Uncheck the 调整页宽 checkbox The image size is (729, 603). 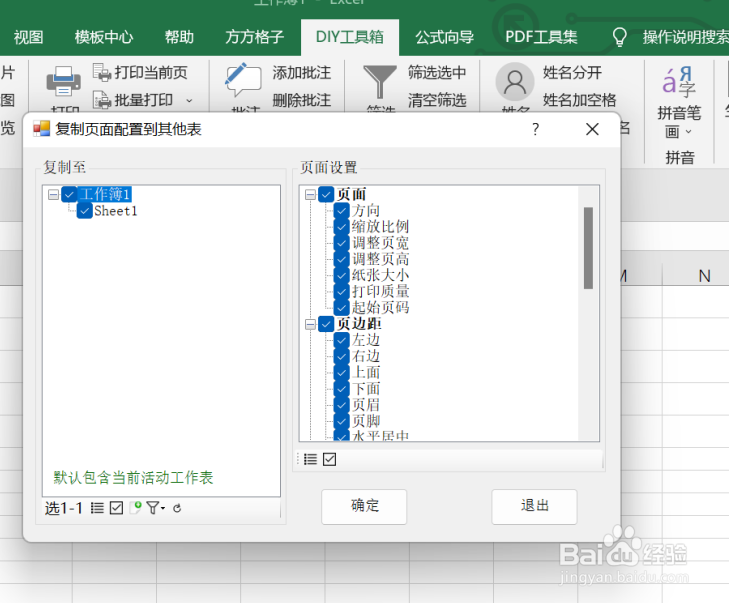(x=341, y=243)
